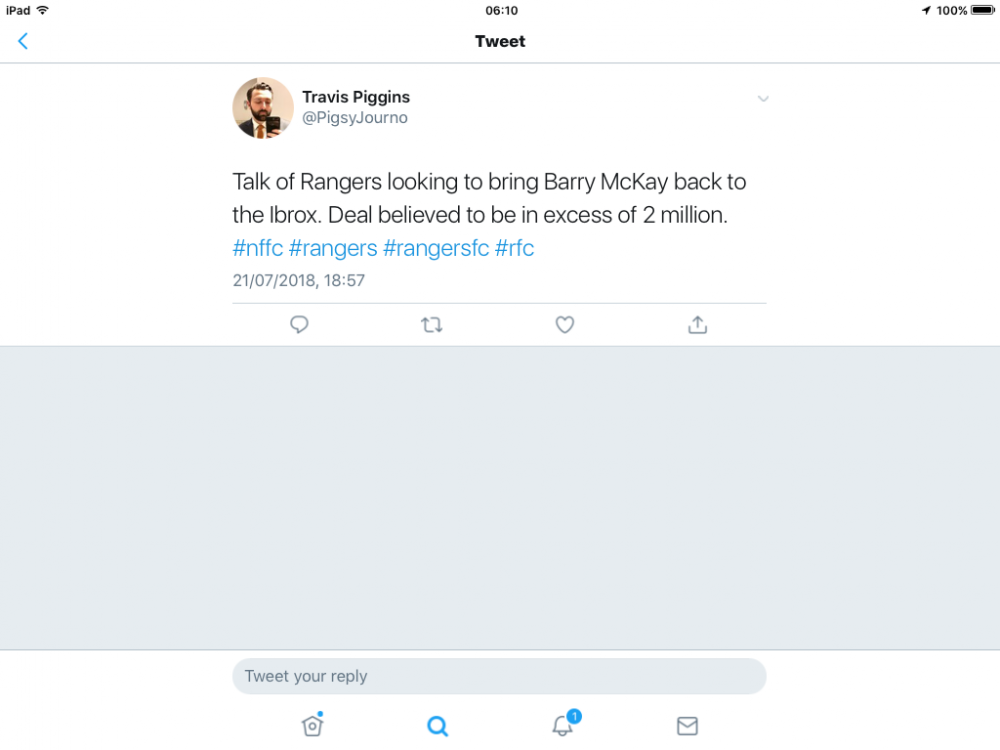Open the @PigsyJourno handle

tap(355, 118)
